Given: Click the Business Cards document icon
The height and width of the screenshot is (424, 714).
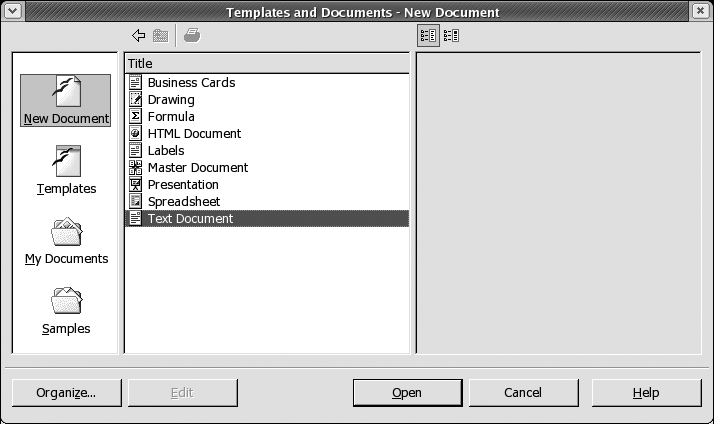Looking at the screenshot, I should pos(135,82).
